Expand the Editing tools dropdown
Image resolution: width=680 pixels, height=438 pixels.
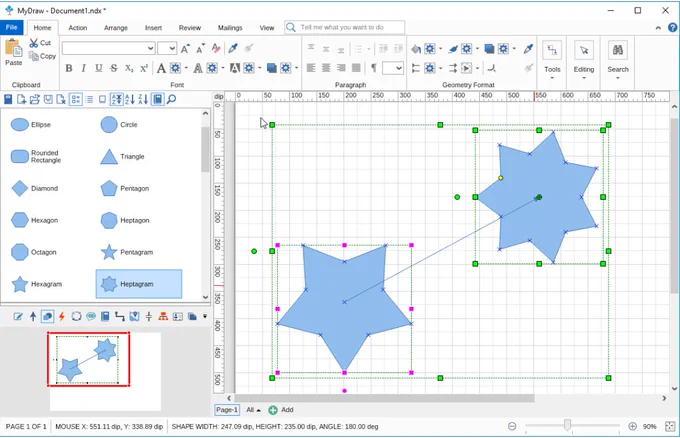[584, 59]
